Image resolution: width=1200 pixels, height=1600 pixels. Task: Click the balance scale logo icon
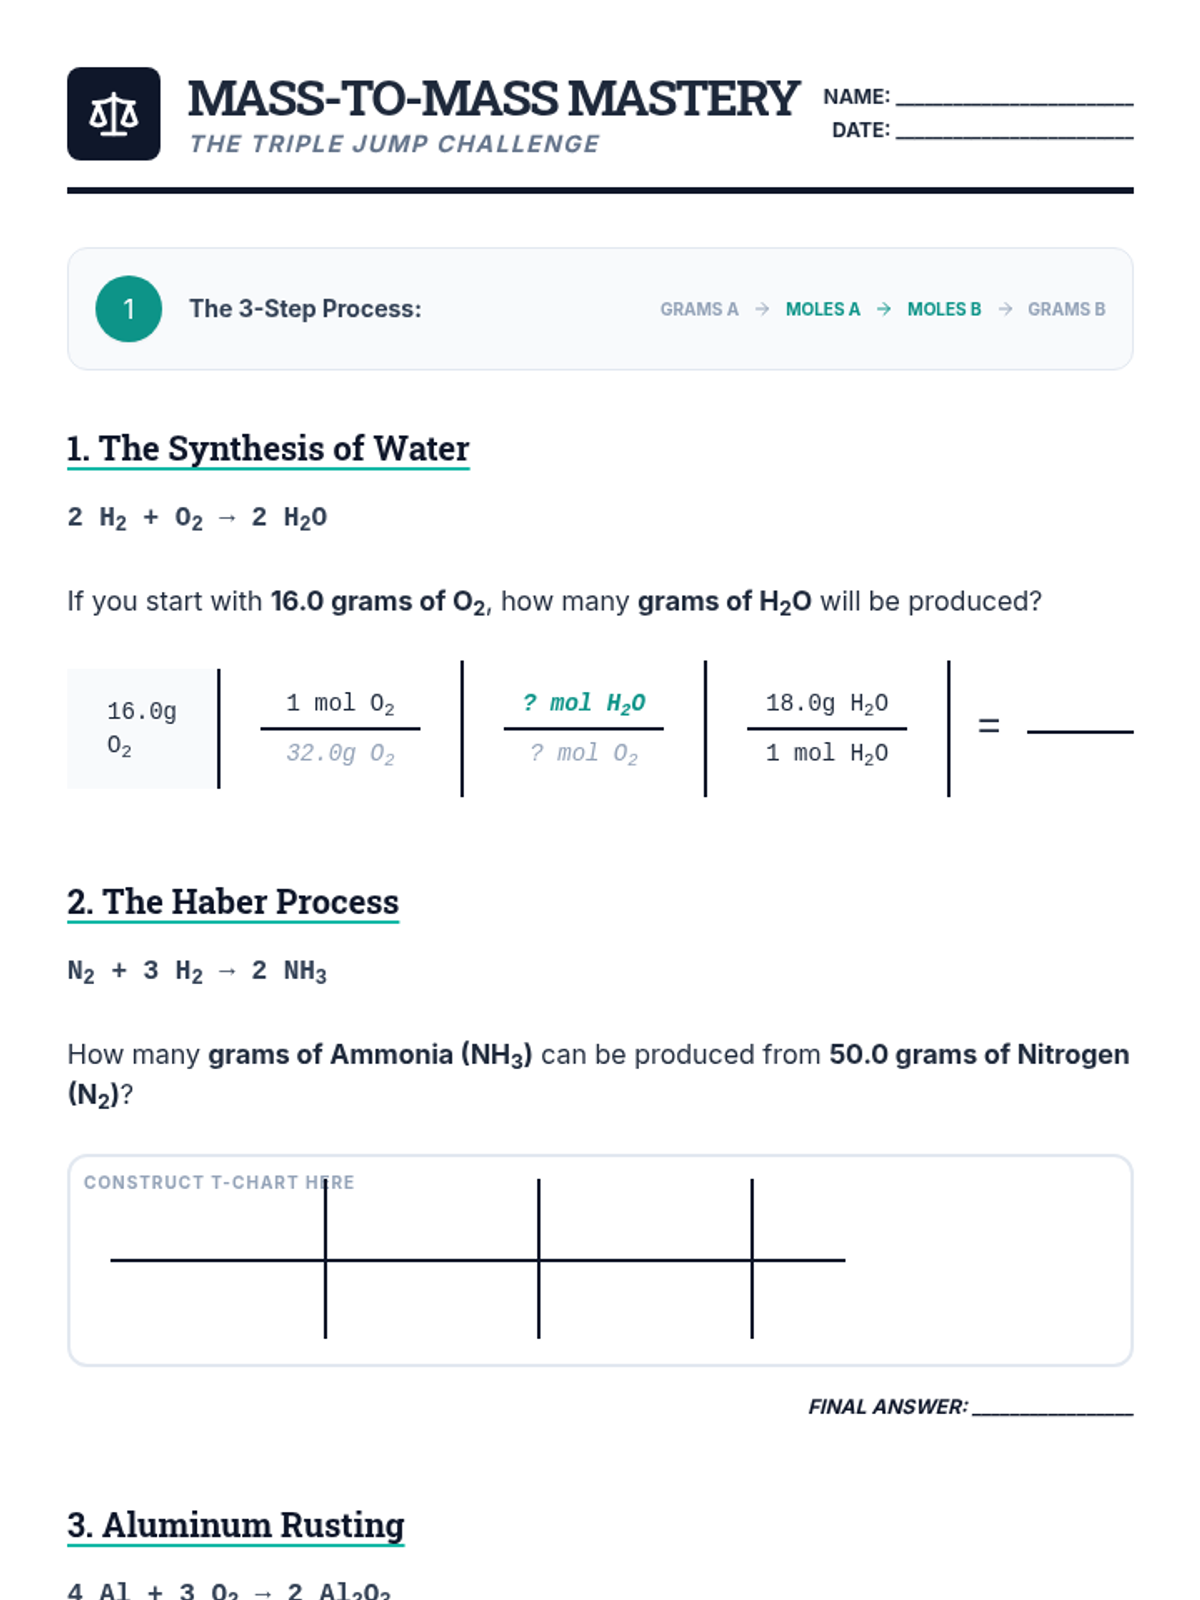[x=113, y=114]
